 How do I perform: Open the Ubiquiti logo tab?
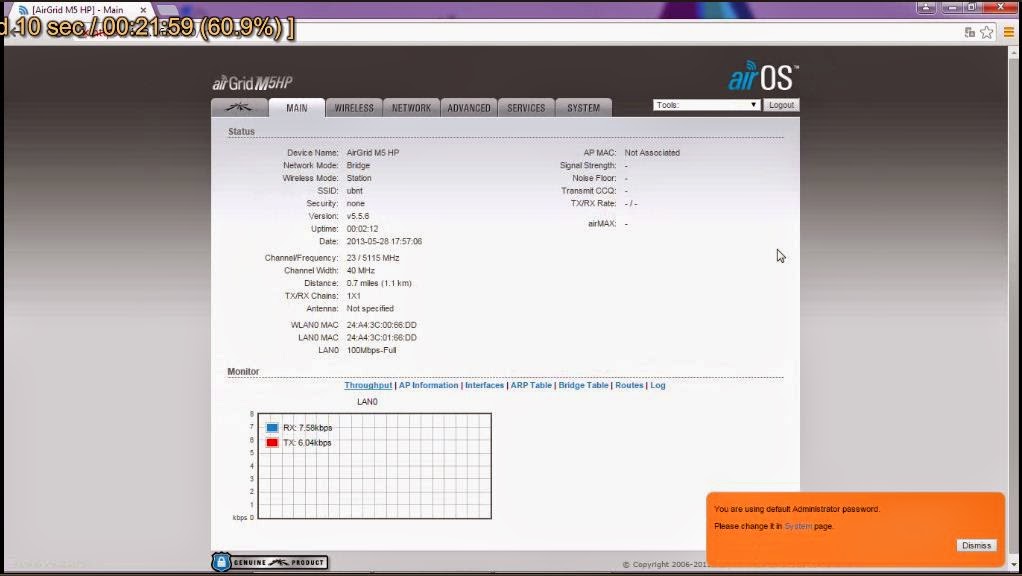click(239, 108)
